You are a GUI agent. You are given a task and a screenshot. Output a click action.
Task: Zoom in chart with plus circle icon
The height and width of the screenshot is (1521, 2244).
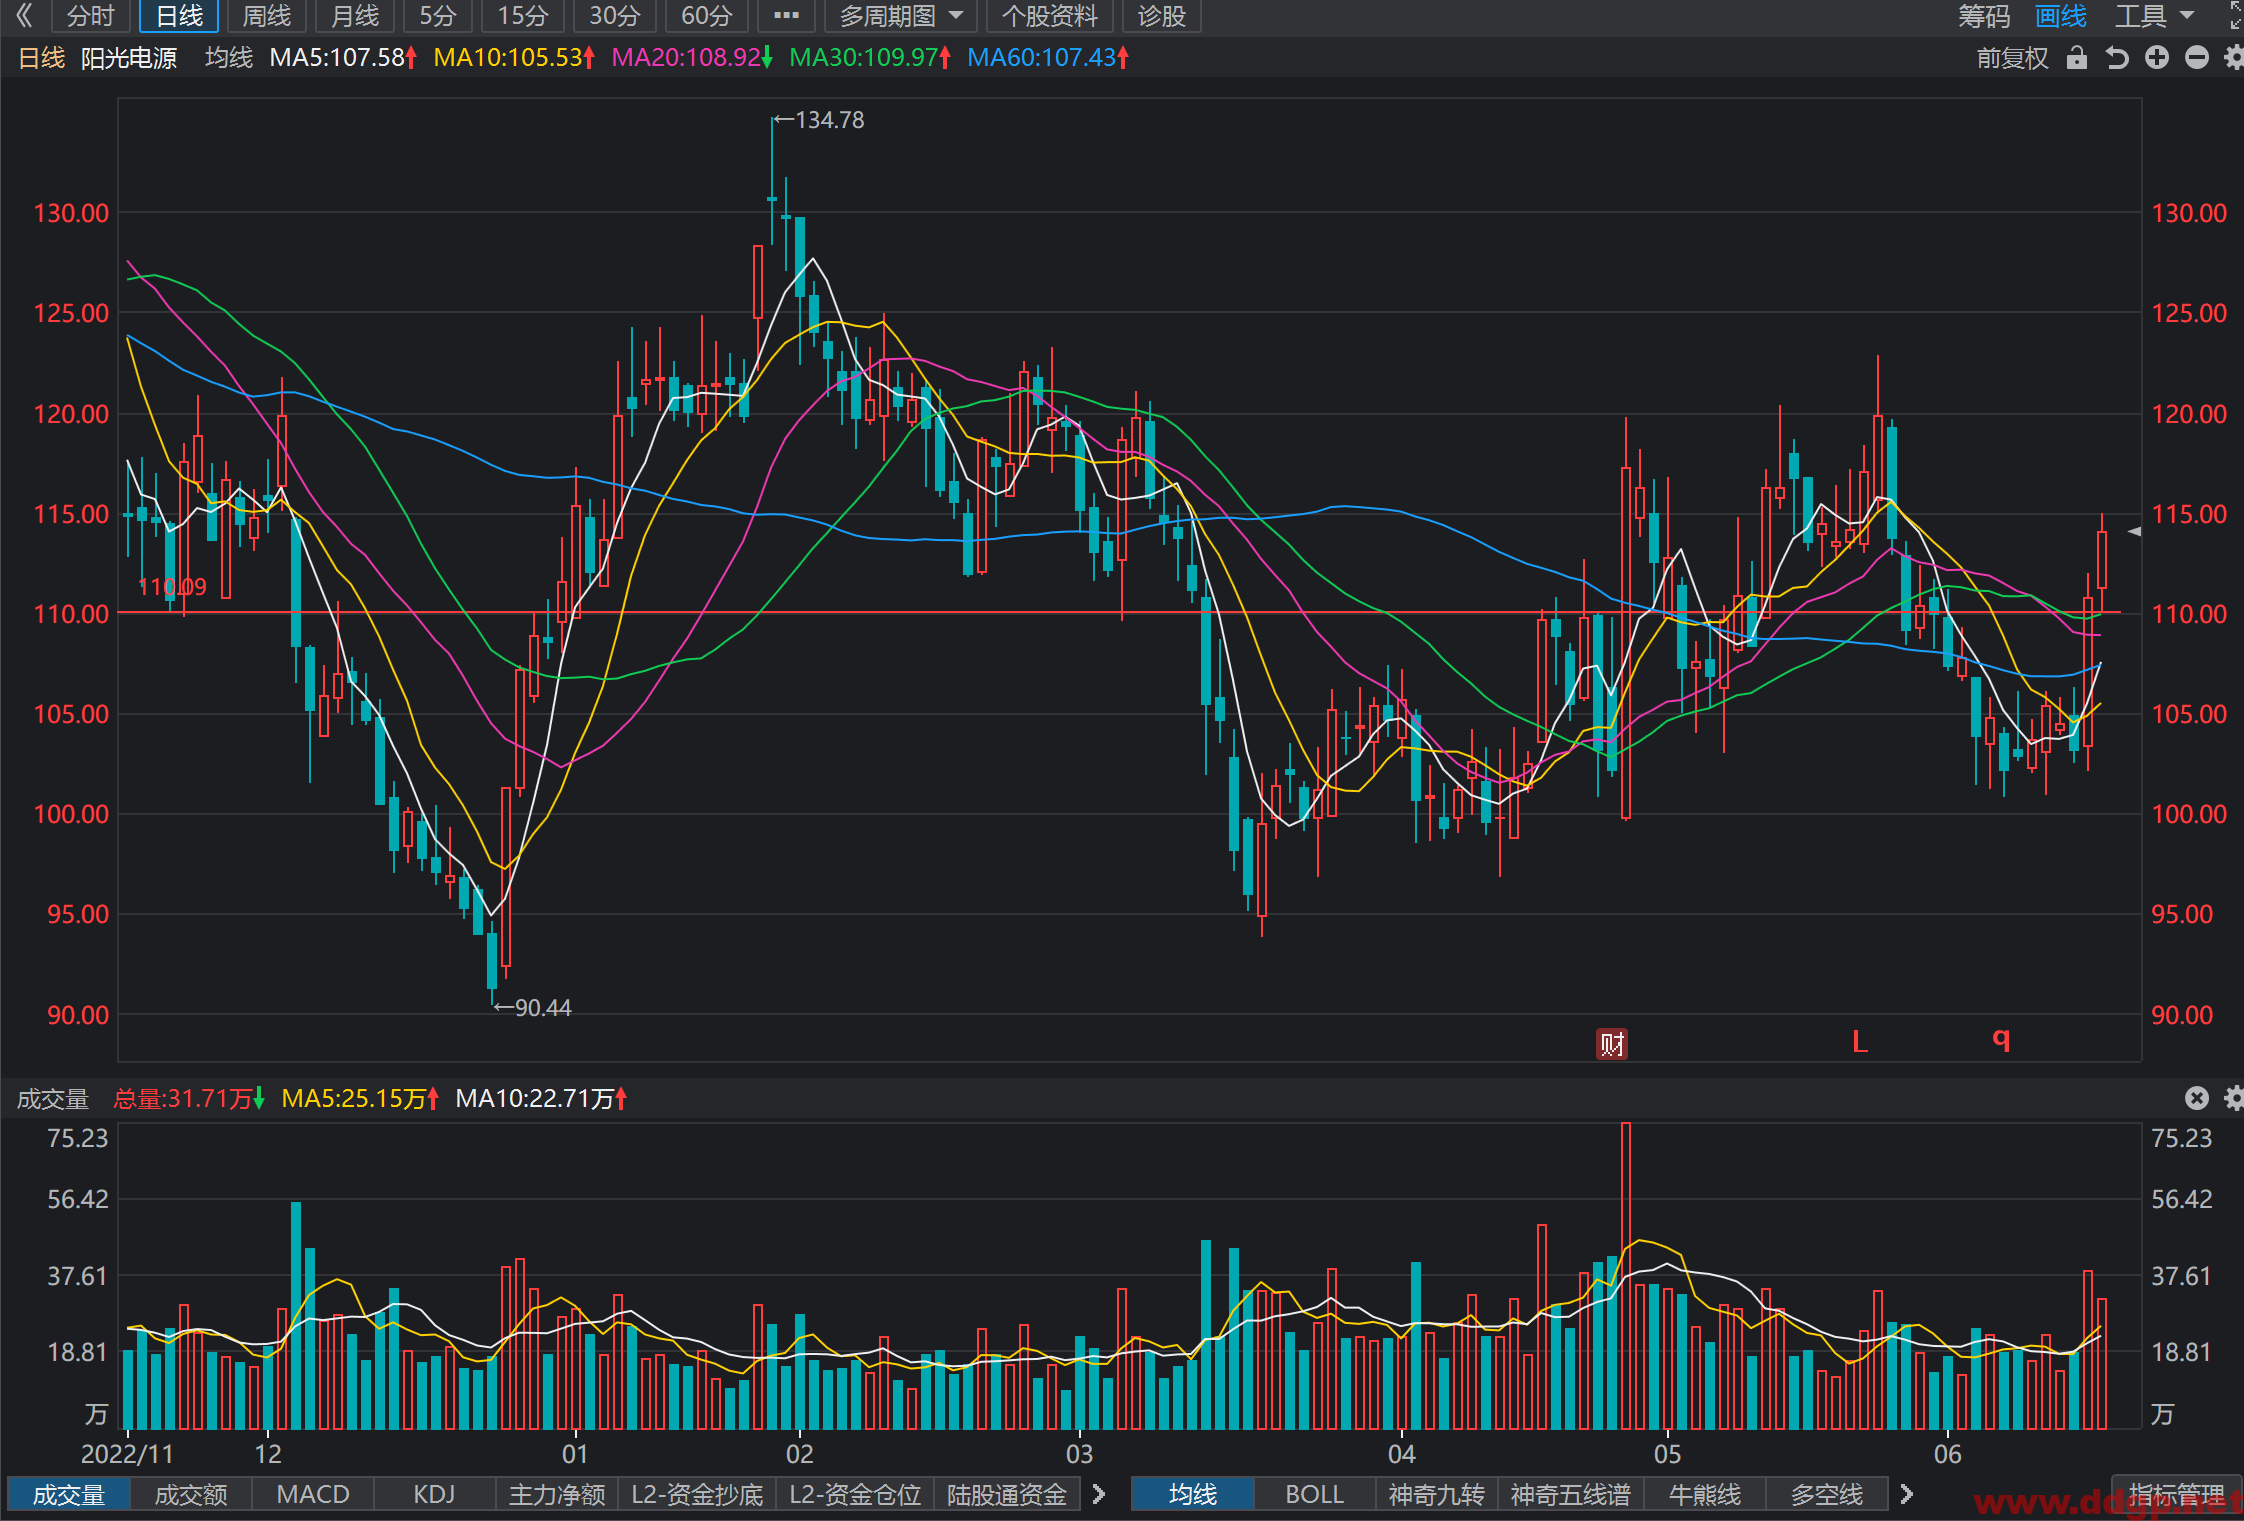[x=2157, y=58]
